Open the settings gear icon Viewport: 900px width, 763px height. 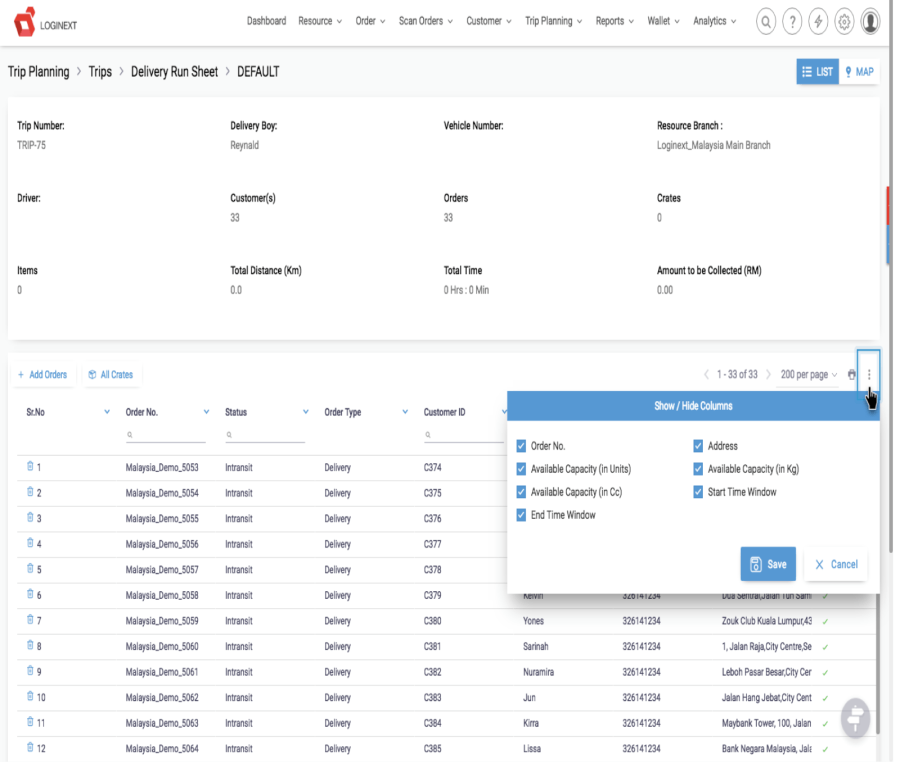click(844, 21)
